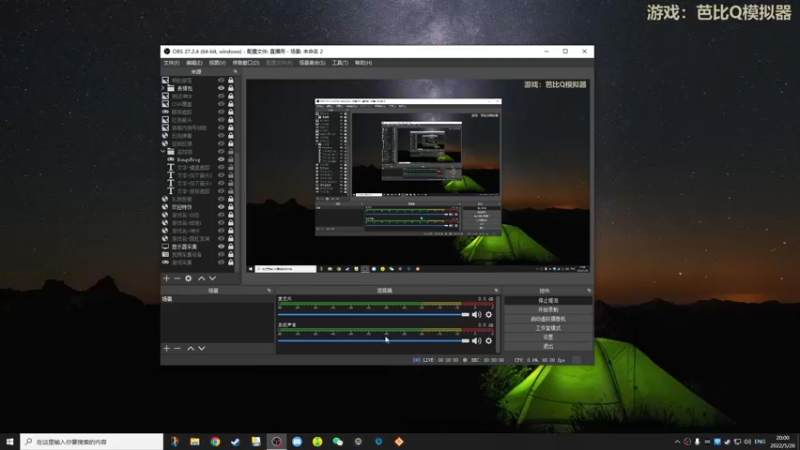800x450 pixels.
Task: Open the 视图(V) menu
Action: tap(217, 63)
